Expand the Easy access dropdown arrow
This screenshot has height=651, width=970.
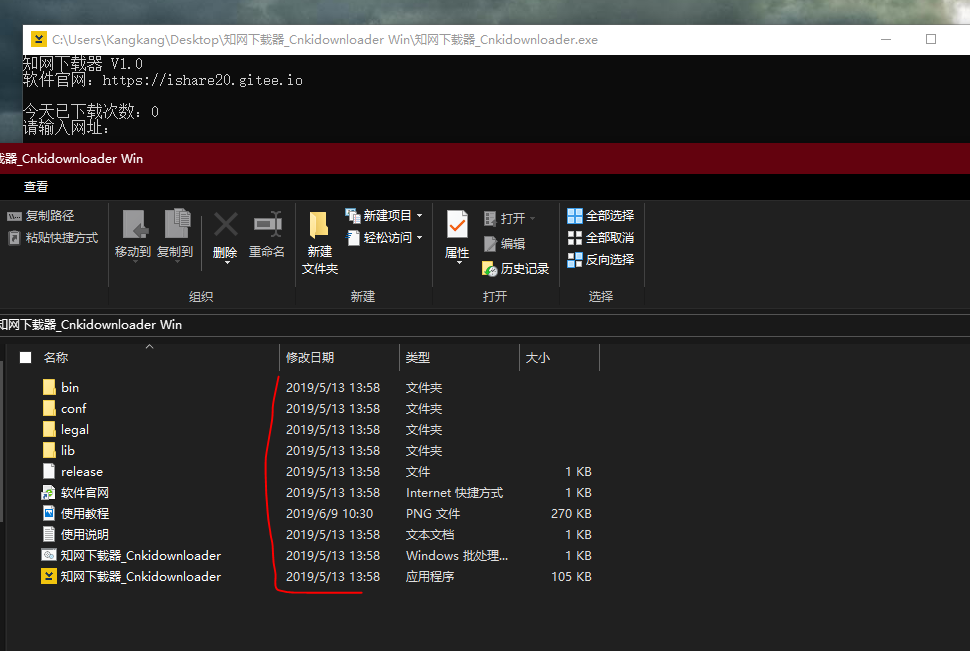coord(419,238)
